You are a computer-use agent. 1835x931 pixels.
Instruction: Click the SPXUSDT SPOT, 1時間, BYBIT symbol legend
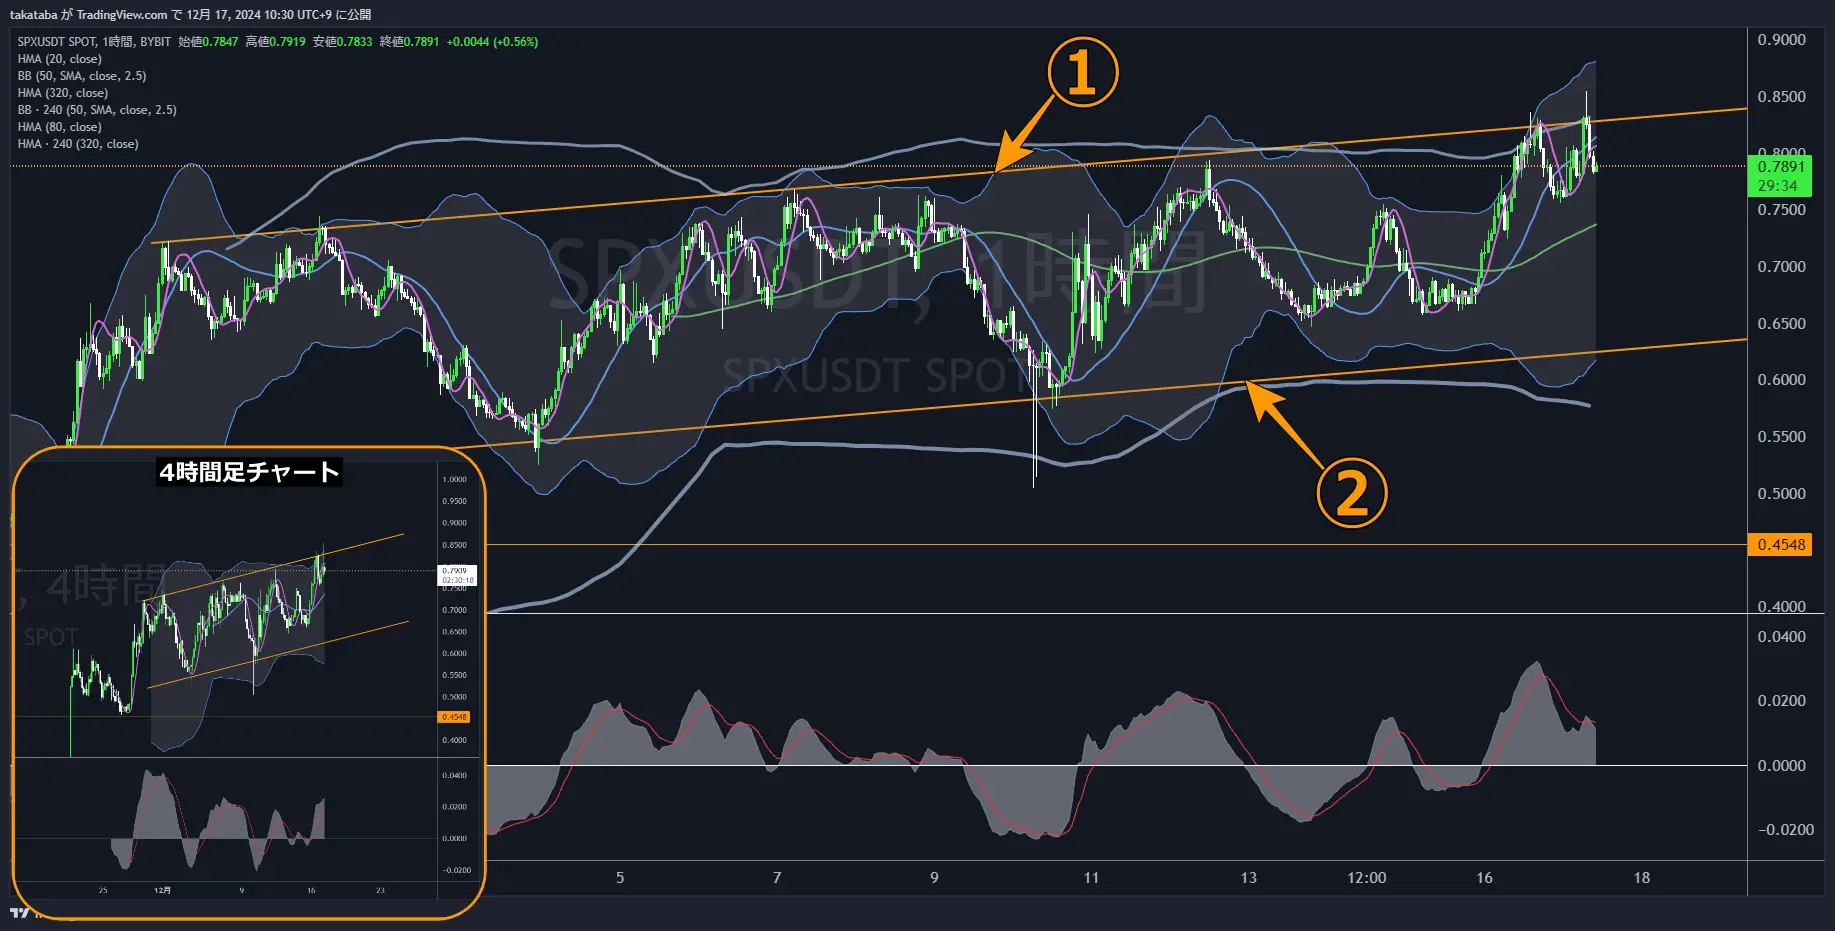[x=94, y=42]
